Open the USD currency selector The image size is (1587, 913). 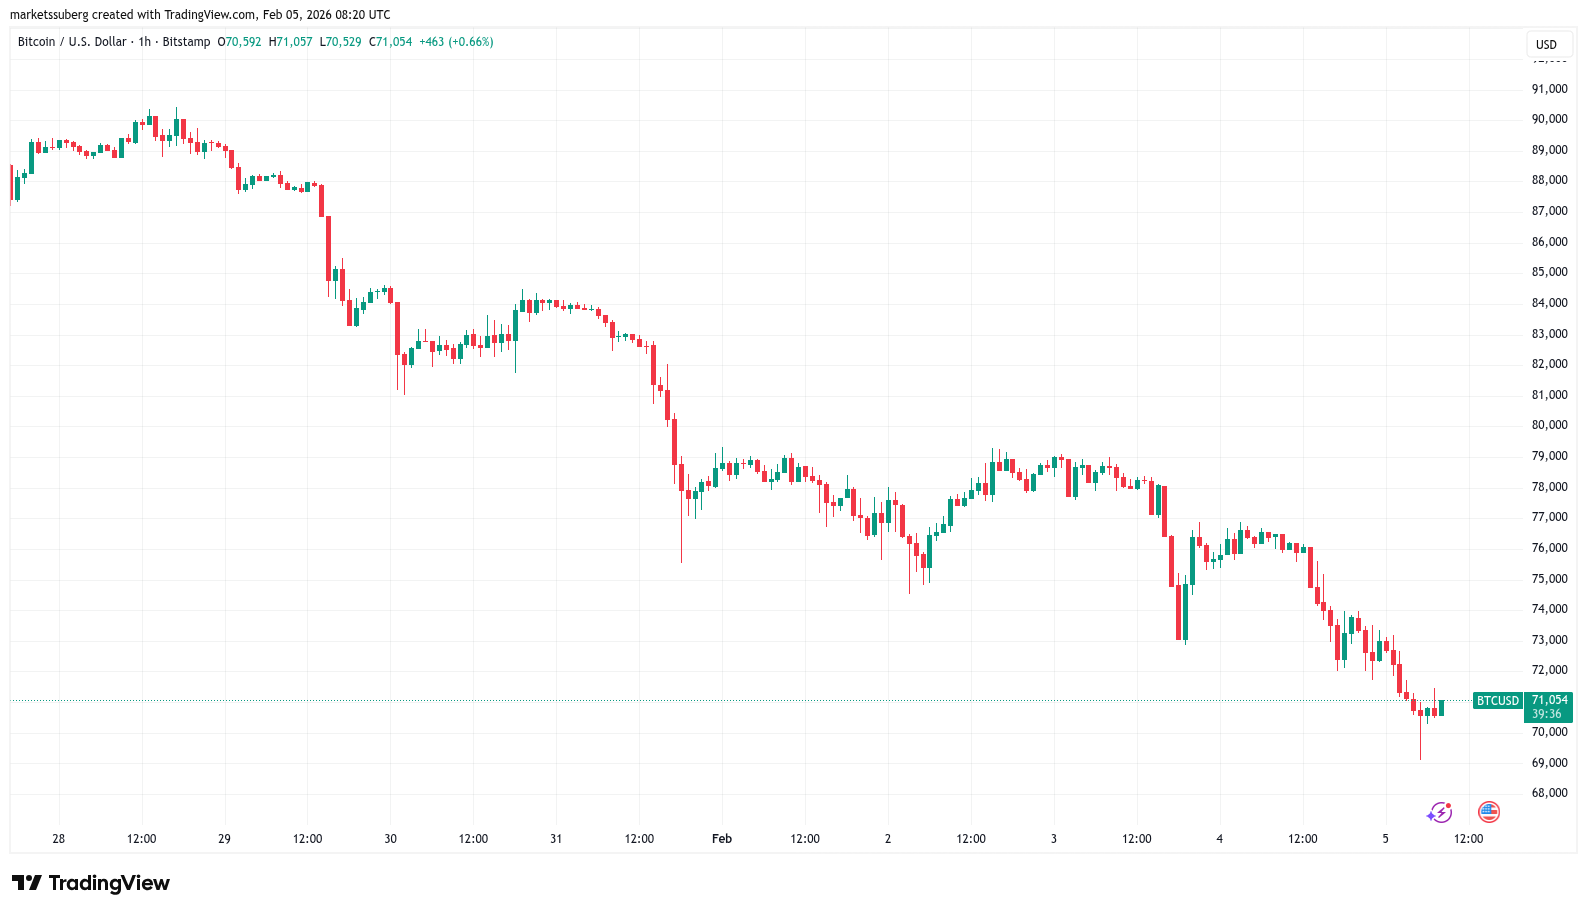1546,44
